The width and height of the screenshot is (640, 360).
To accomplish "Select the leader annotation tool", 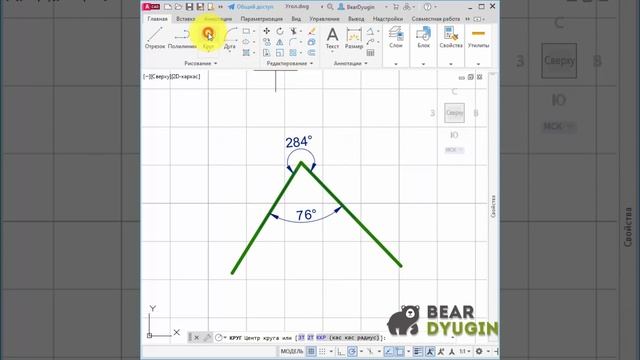I will (370, 42).
